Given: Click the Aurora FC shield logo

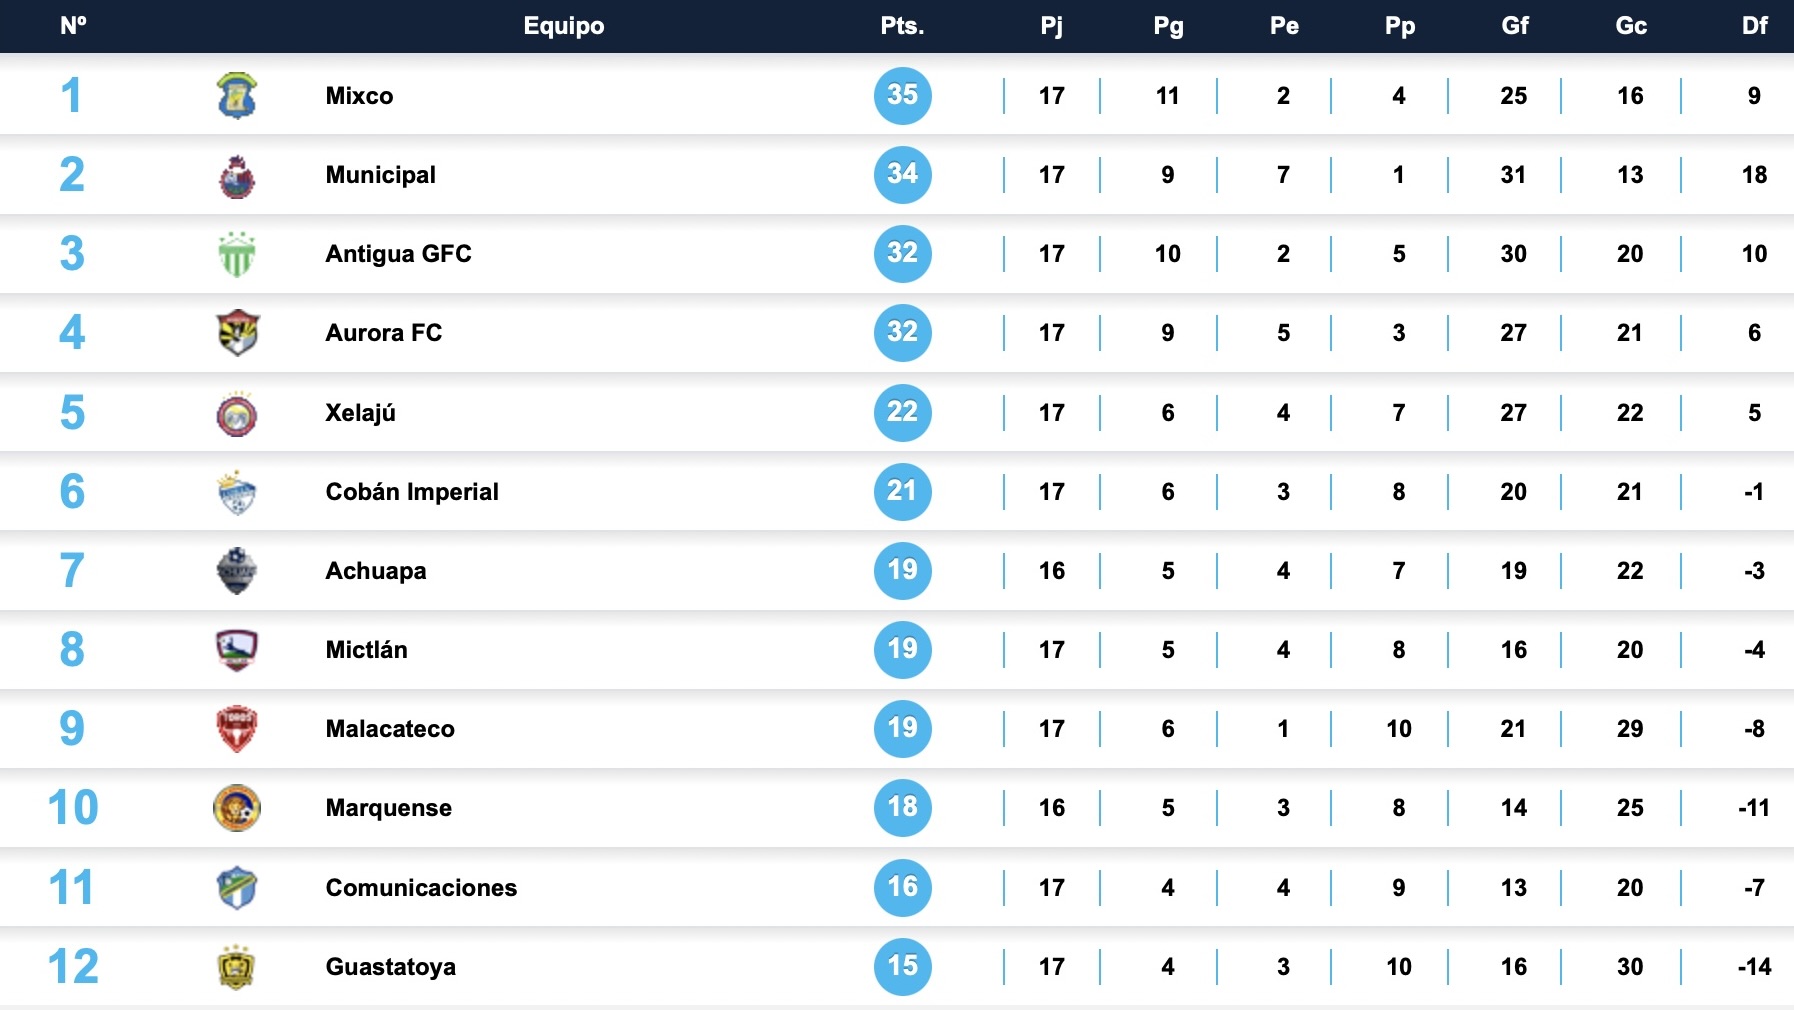Looking at the screenshot, I should point(237,333).
